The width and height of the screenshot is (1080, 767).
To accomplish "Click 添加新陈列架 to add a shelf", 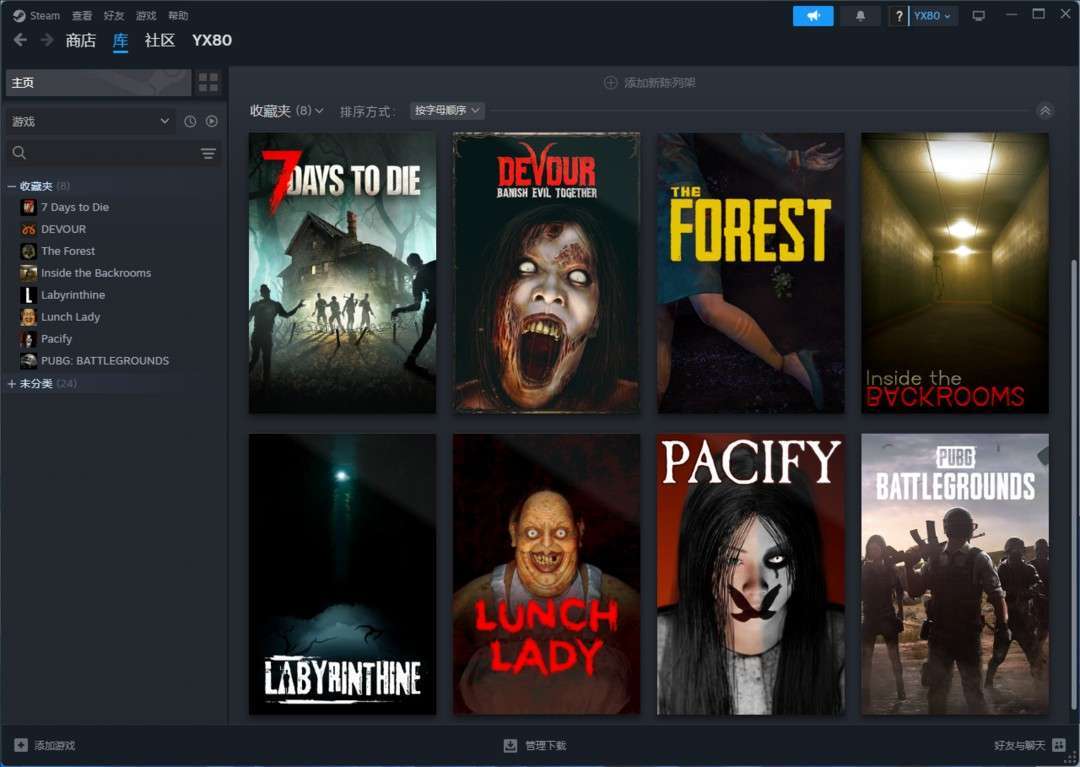I will 650,83.
